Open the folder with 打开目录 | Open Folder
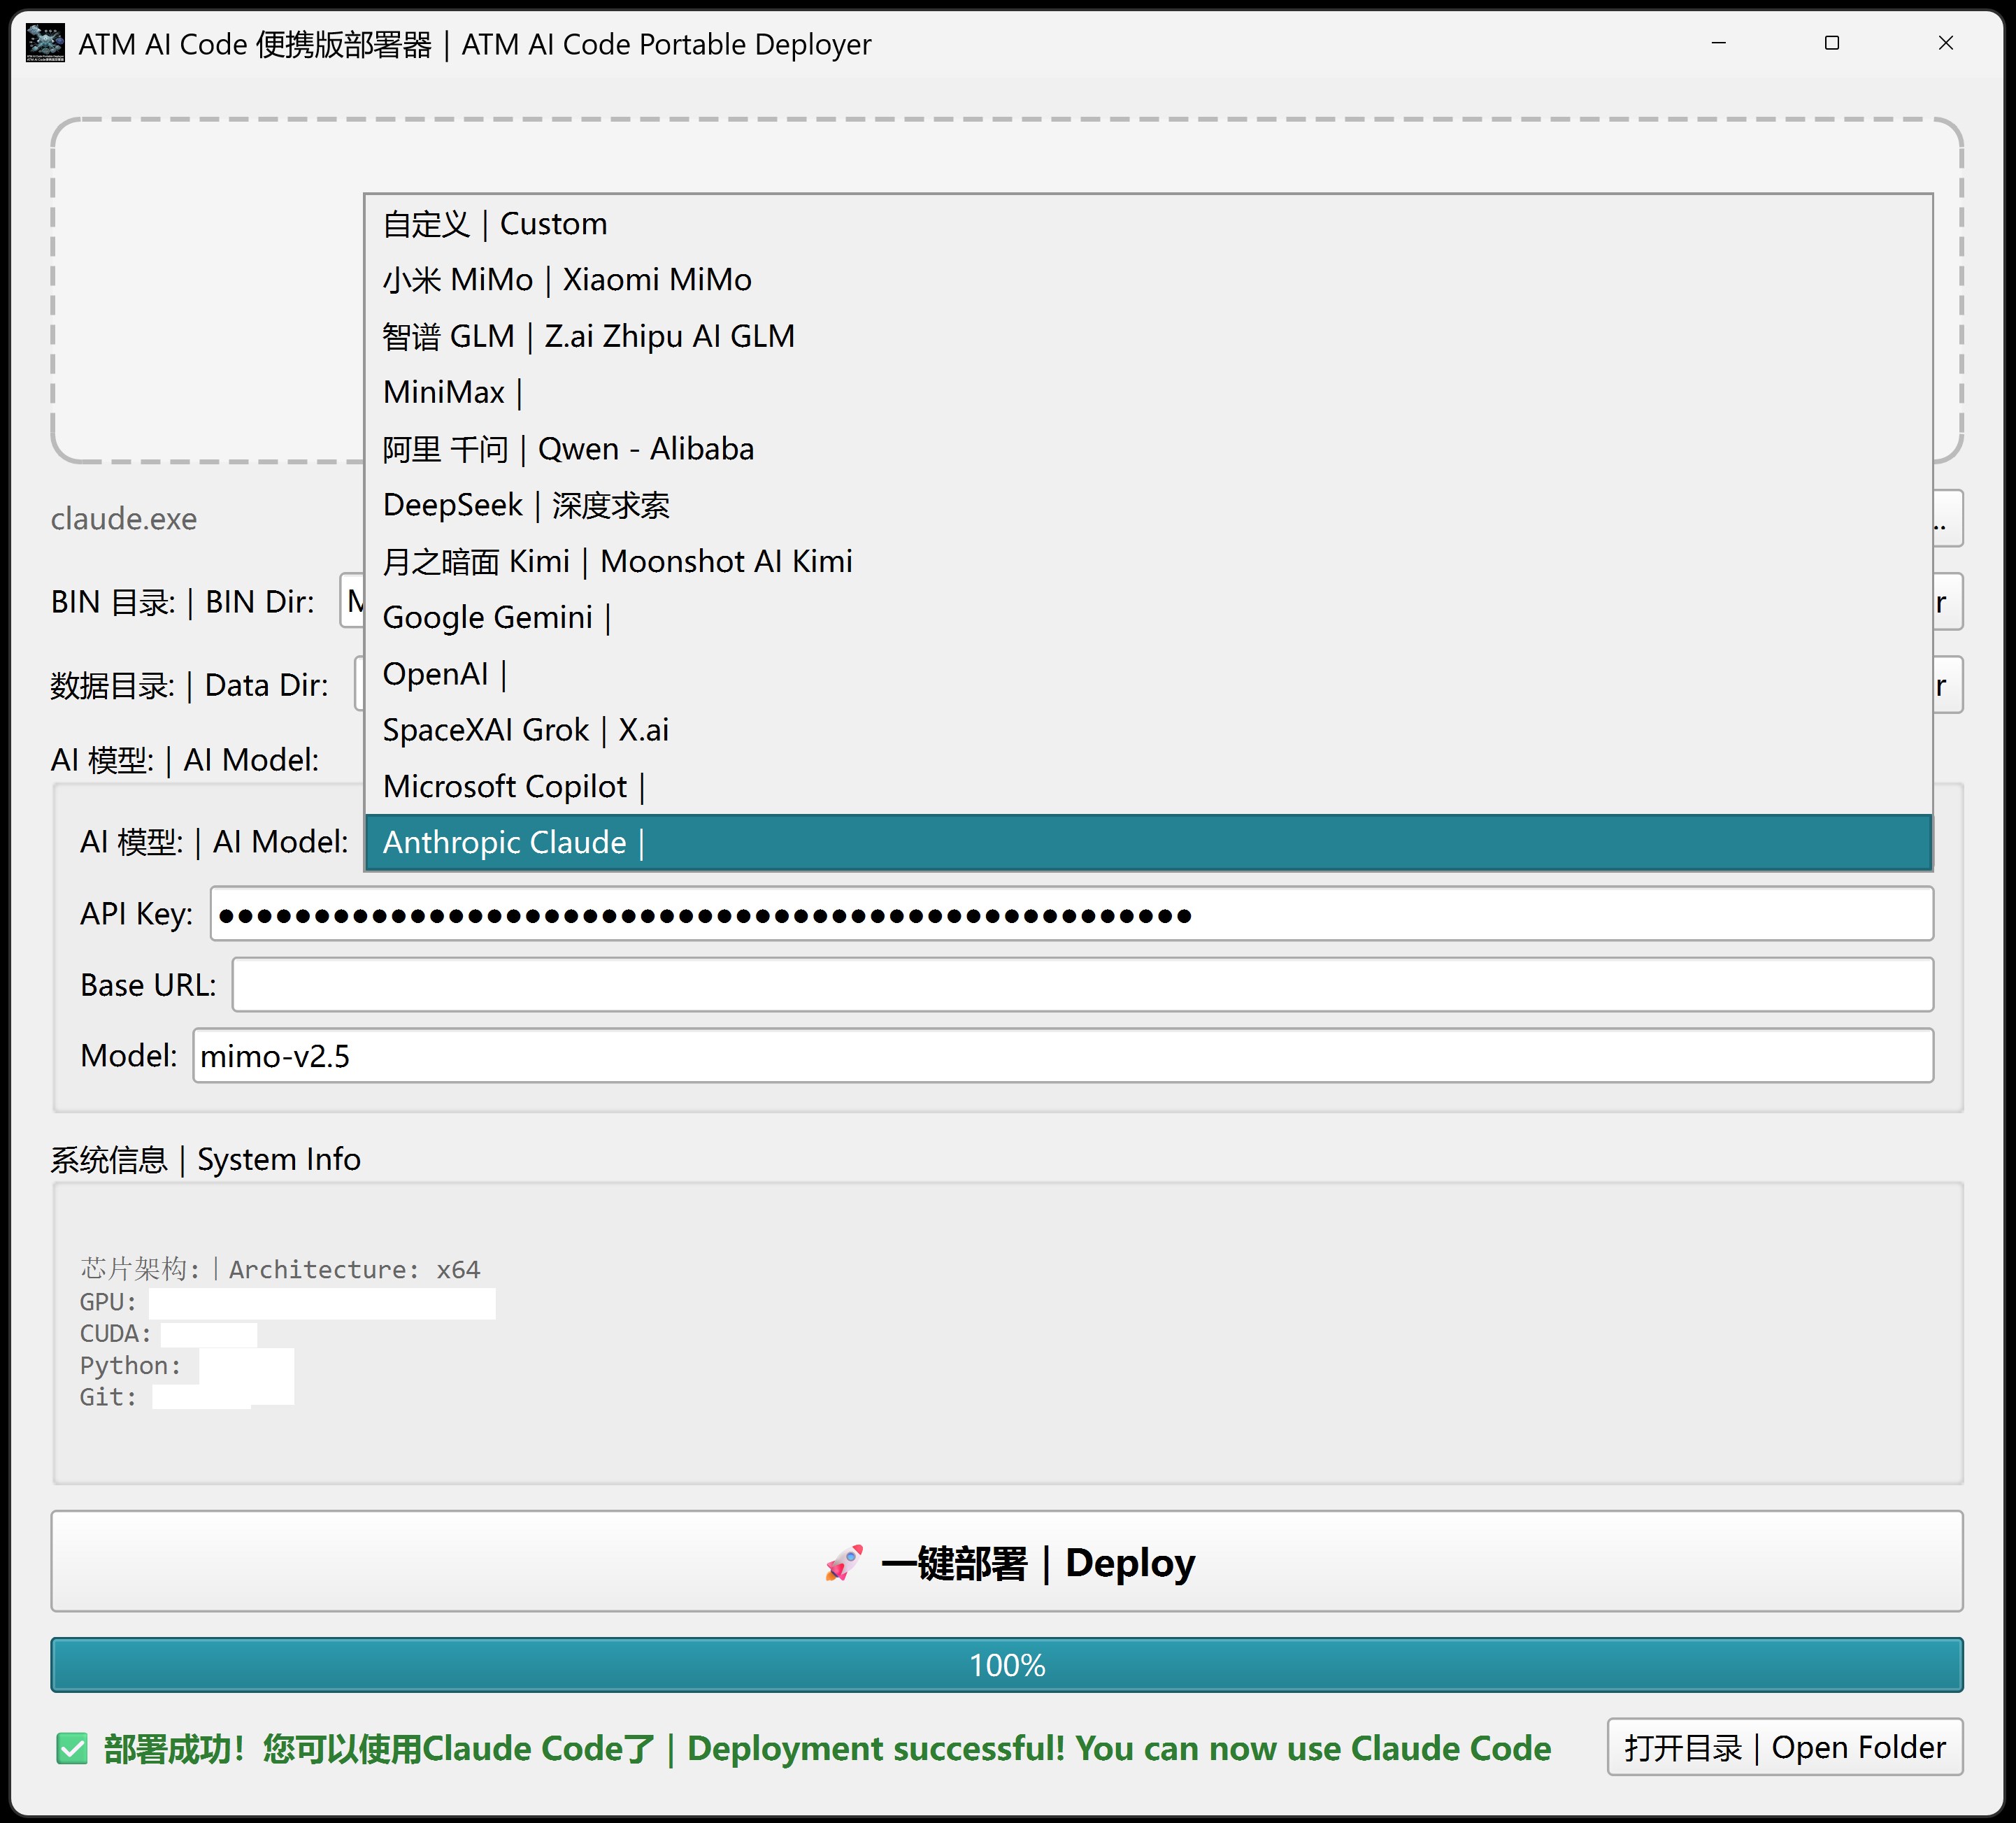Image resolution: width=2016 pixels, height=1823 pixels. (1785, 1747)
